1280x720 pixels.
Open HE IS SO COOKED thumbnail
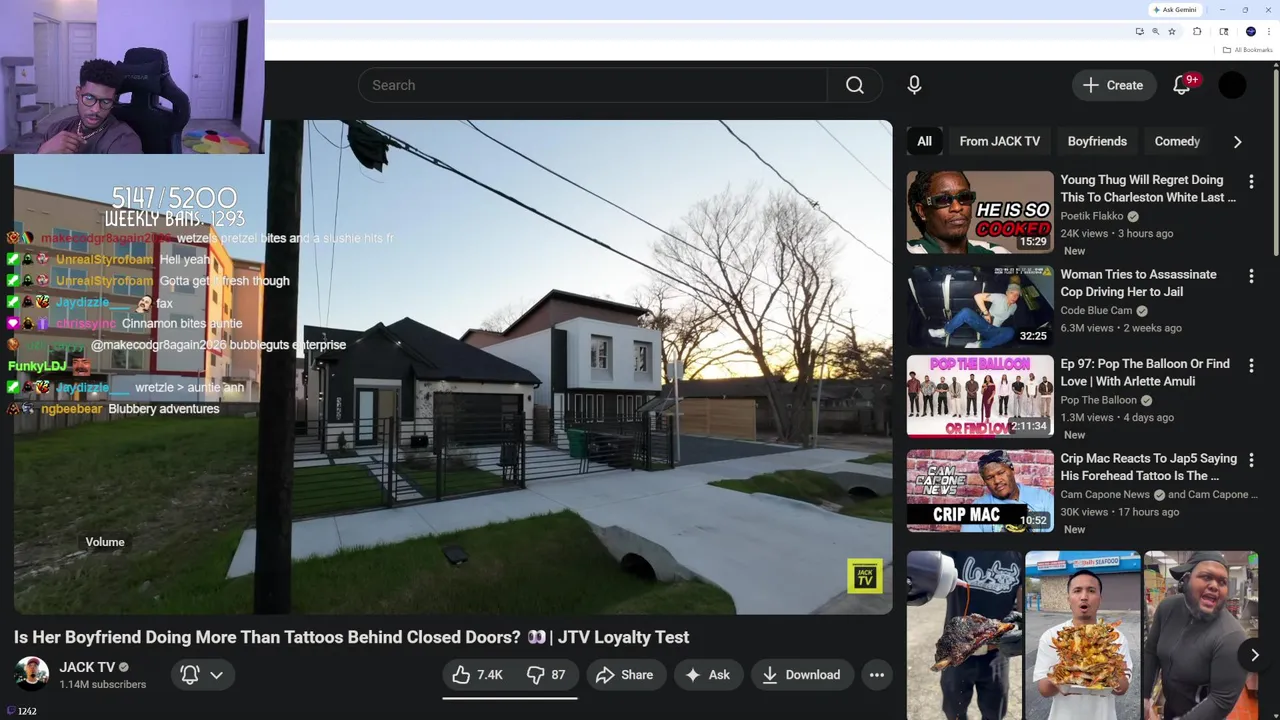tap(980, 212)
